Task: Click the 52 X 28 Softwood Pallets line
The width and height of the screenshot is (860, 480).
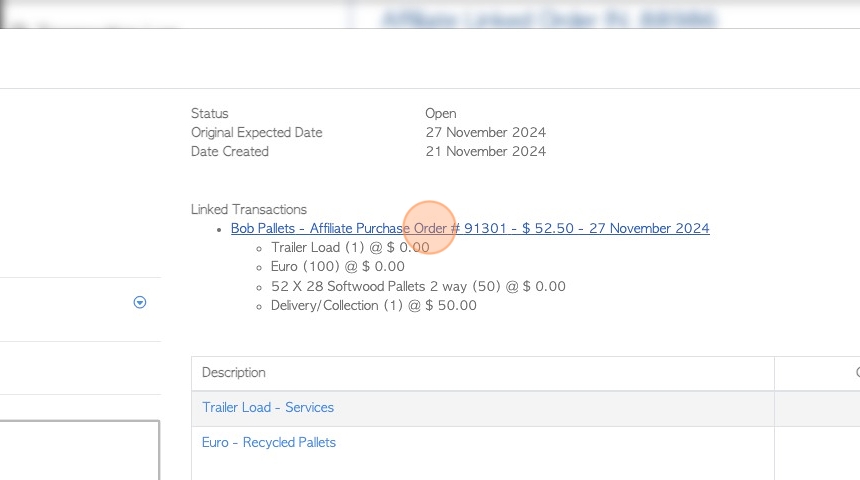Action: pyautogui.click(x=418, y=286)
